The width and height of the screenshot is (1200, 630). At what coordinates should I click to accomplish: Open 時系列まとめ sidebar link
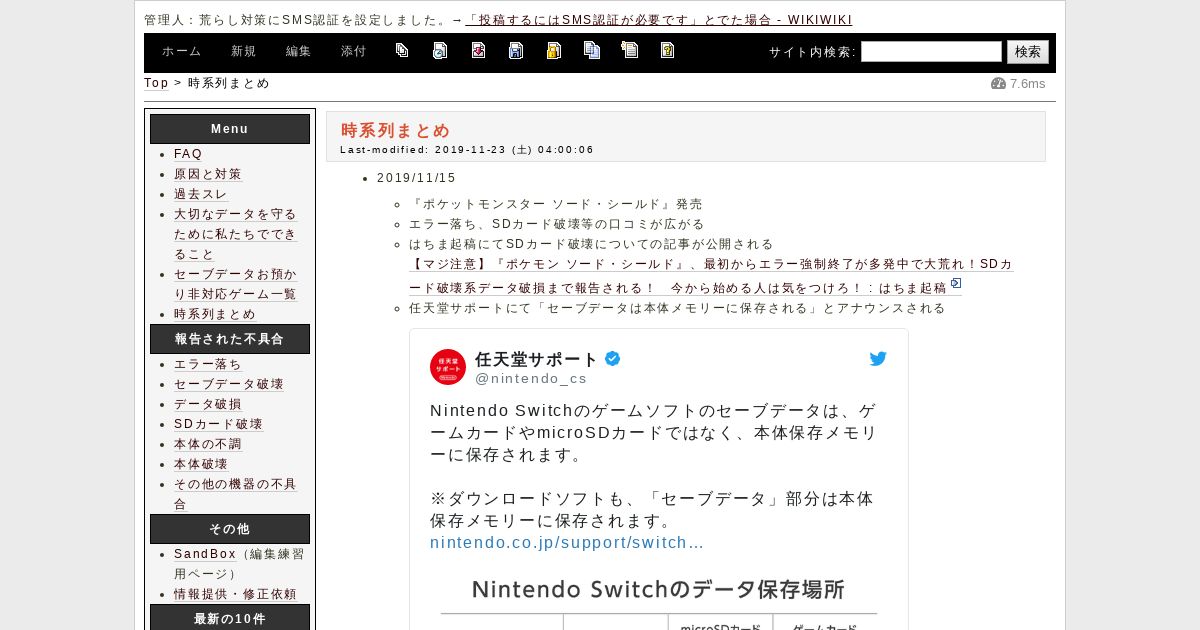pyautogui.click(x=215, y=314)
